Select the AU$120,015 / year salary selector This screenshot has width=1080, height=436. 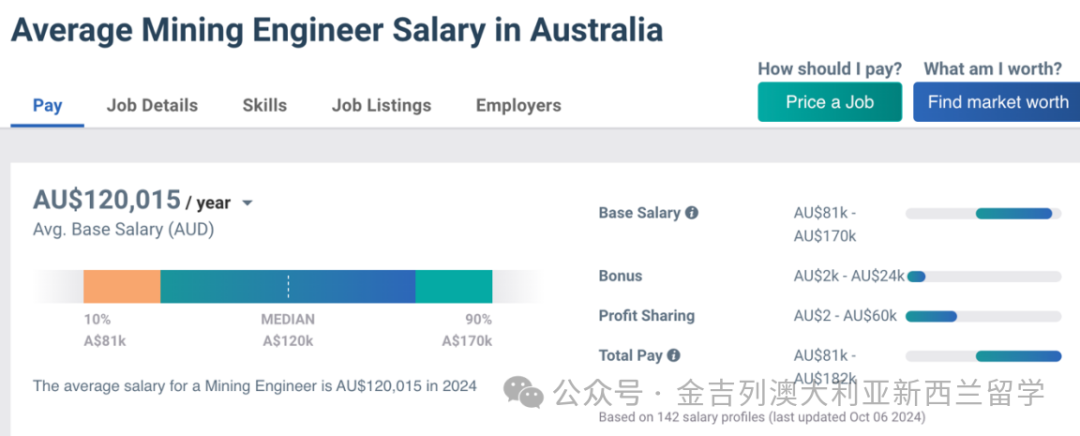[x=143, y=200]
